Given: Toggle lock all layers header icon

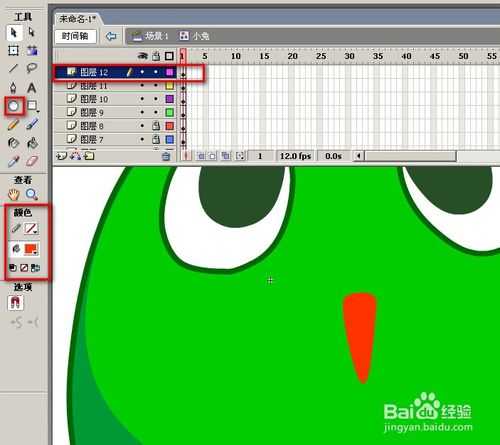Looking at the screenshot, I should (x=156, y=56).
